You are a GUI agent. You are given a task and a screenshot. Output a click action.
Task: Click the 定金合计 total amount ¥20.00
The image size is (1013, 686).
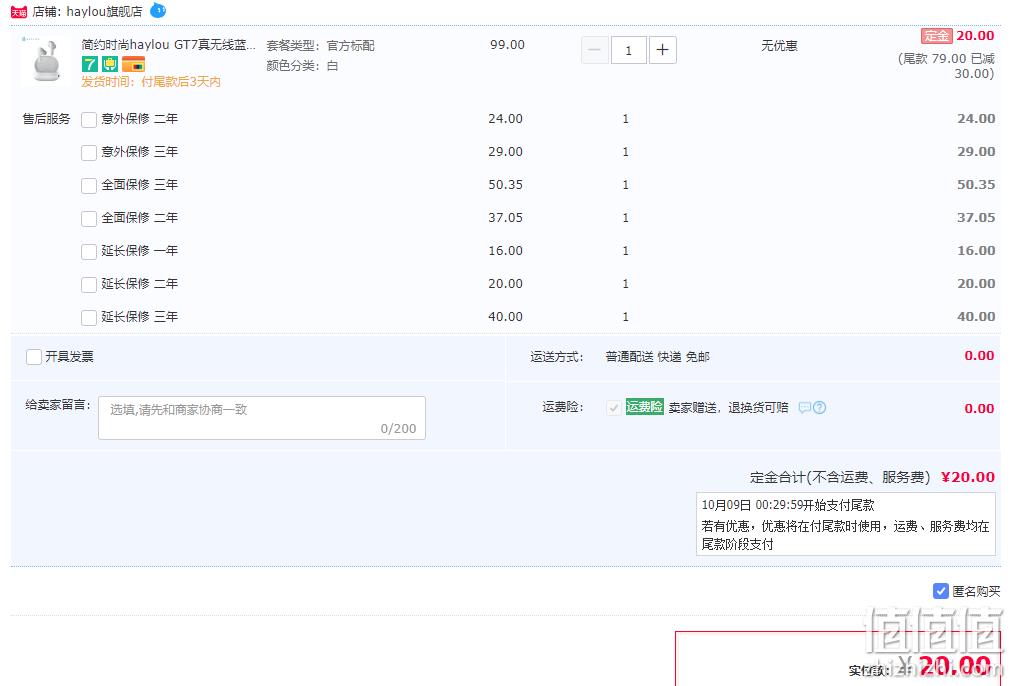coord(968,477)
